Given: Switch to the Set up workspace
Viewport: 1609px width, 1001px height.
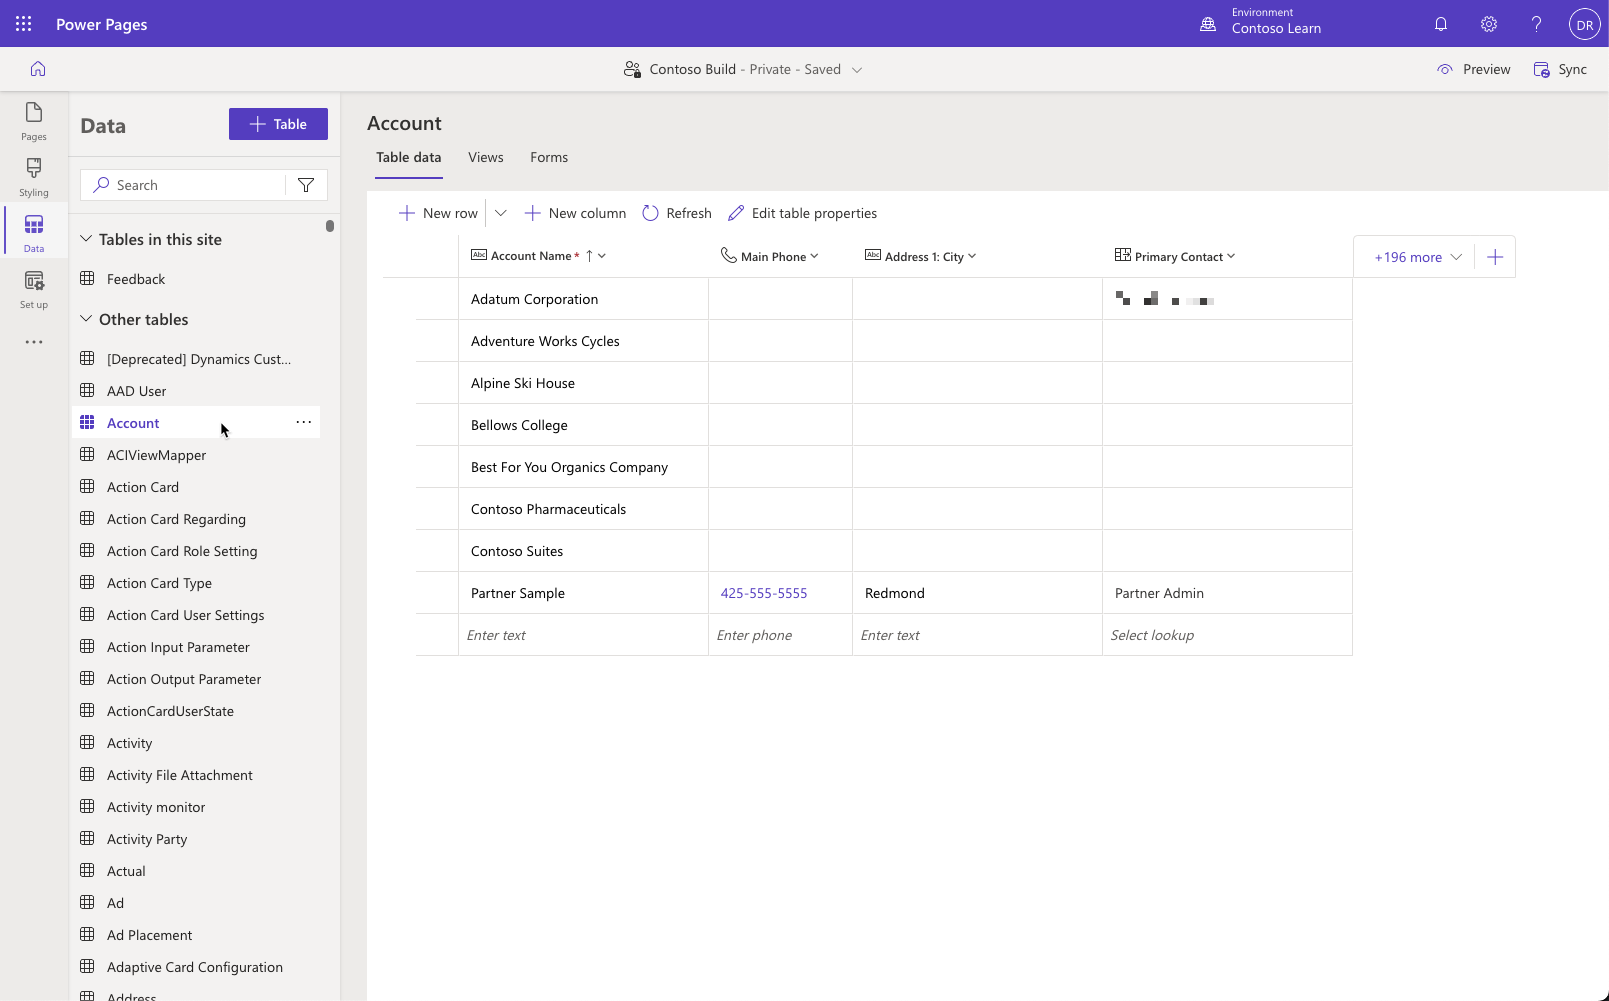Looking at the screenshot, I should tap(33, 288).
